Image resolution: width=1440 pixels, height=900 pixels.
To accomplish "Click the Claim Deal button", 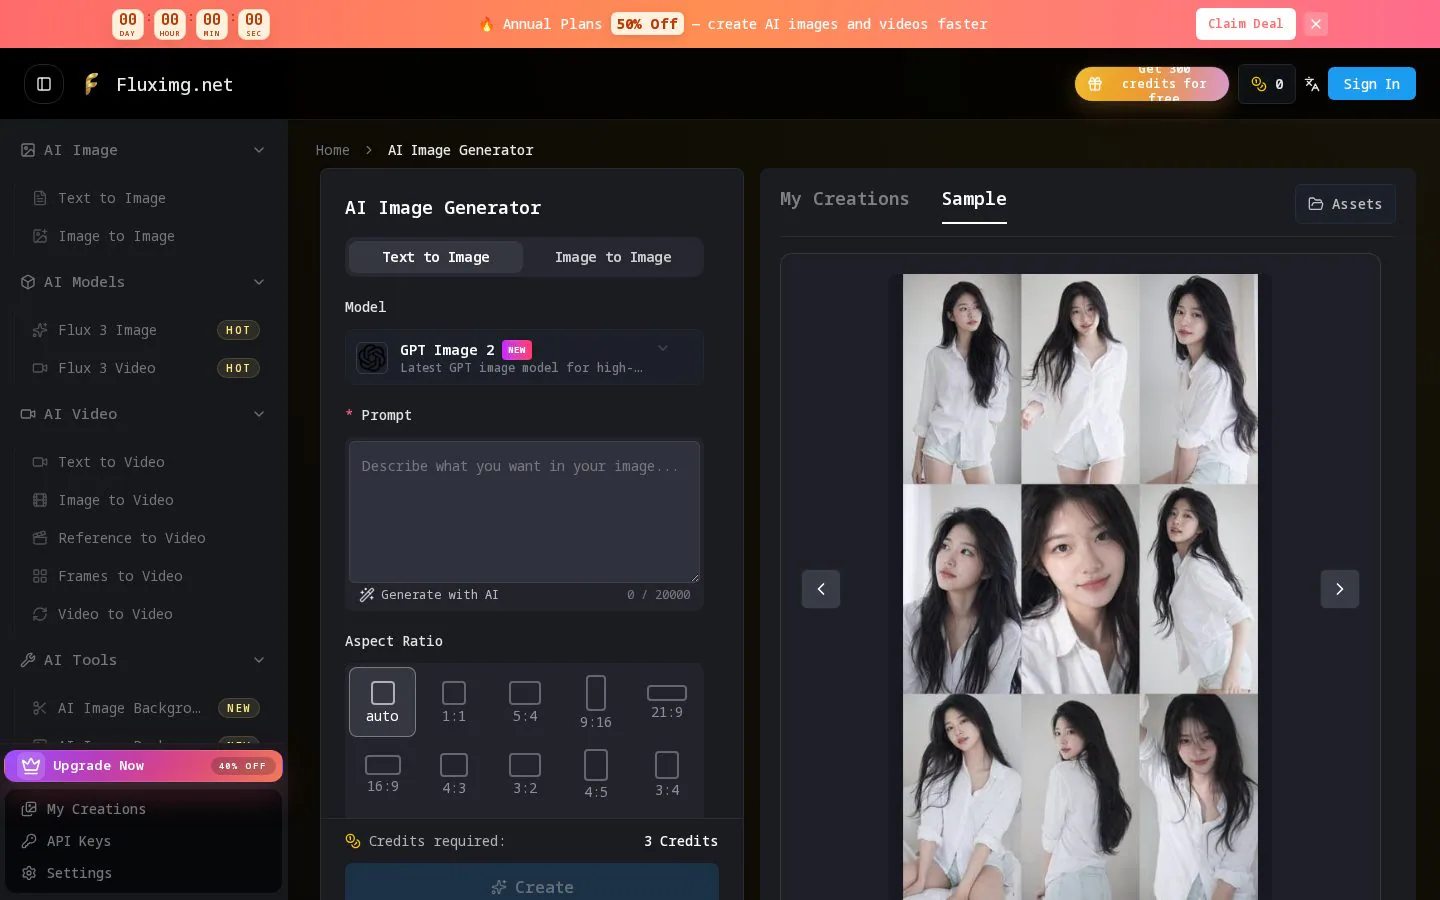I will 1246,24.
